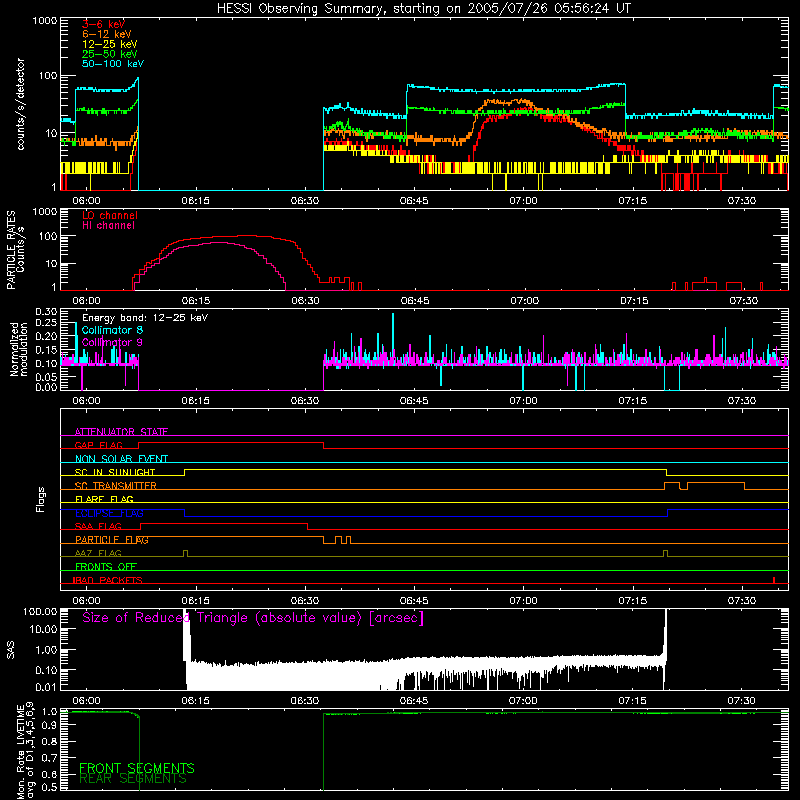Click the 'PARTICLE RATES Counts/s' axis label
This screenshot has height=800, width=800.
coord(15,249)
